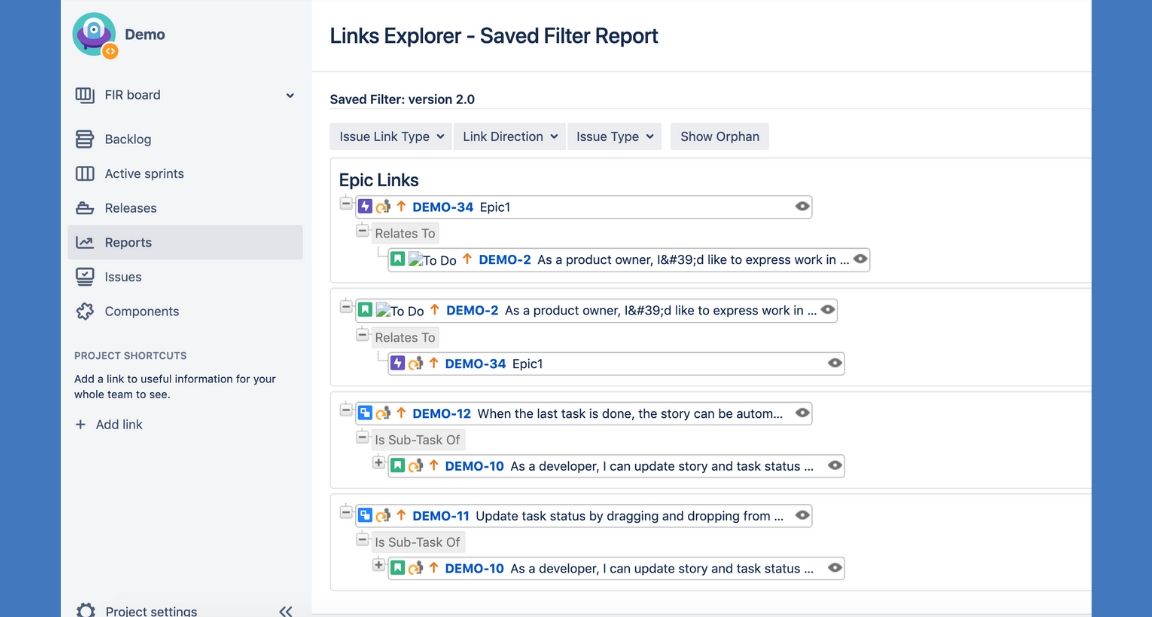Click purple epic icon beside top DEMO-34
This screenshot has height=617, width=1152.
365,207
